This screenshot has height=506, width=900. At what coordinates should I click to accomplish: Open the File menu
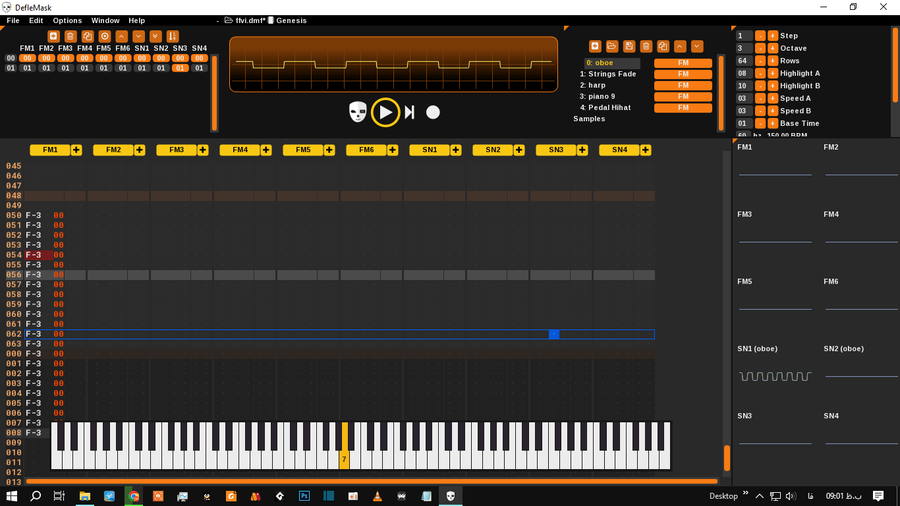pyautogui.click(x=13, y=21)
